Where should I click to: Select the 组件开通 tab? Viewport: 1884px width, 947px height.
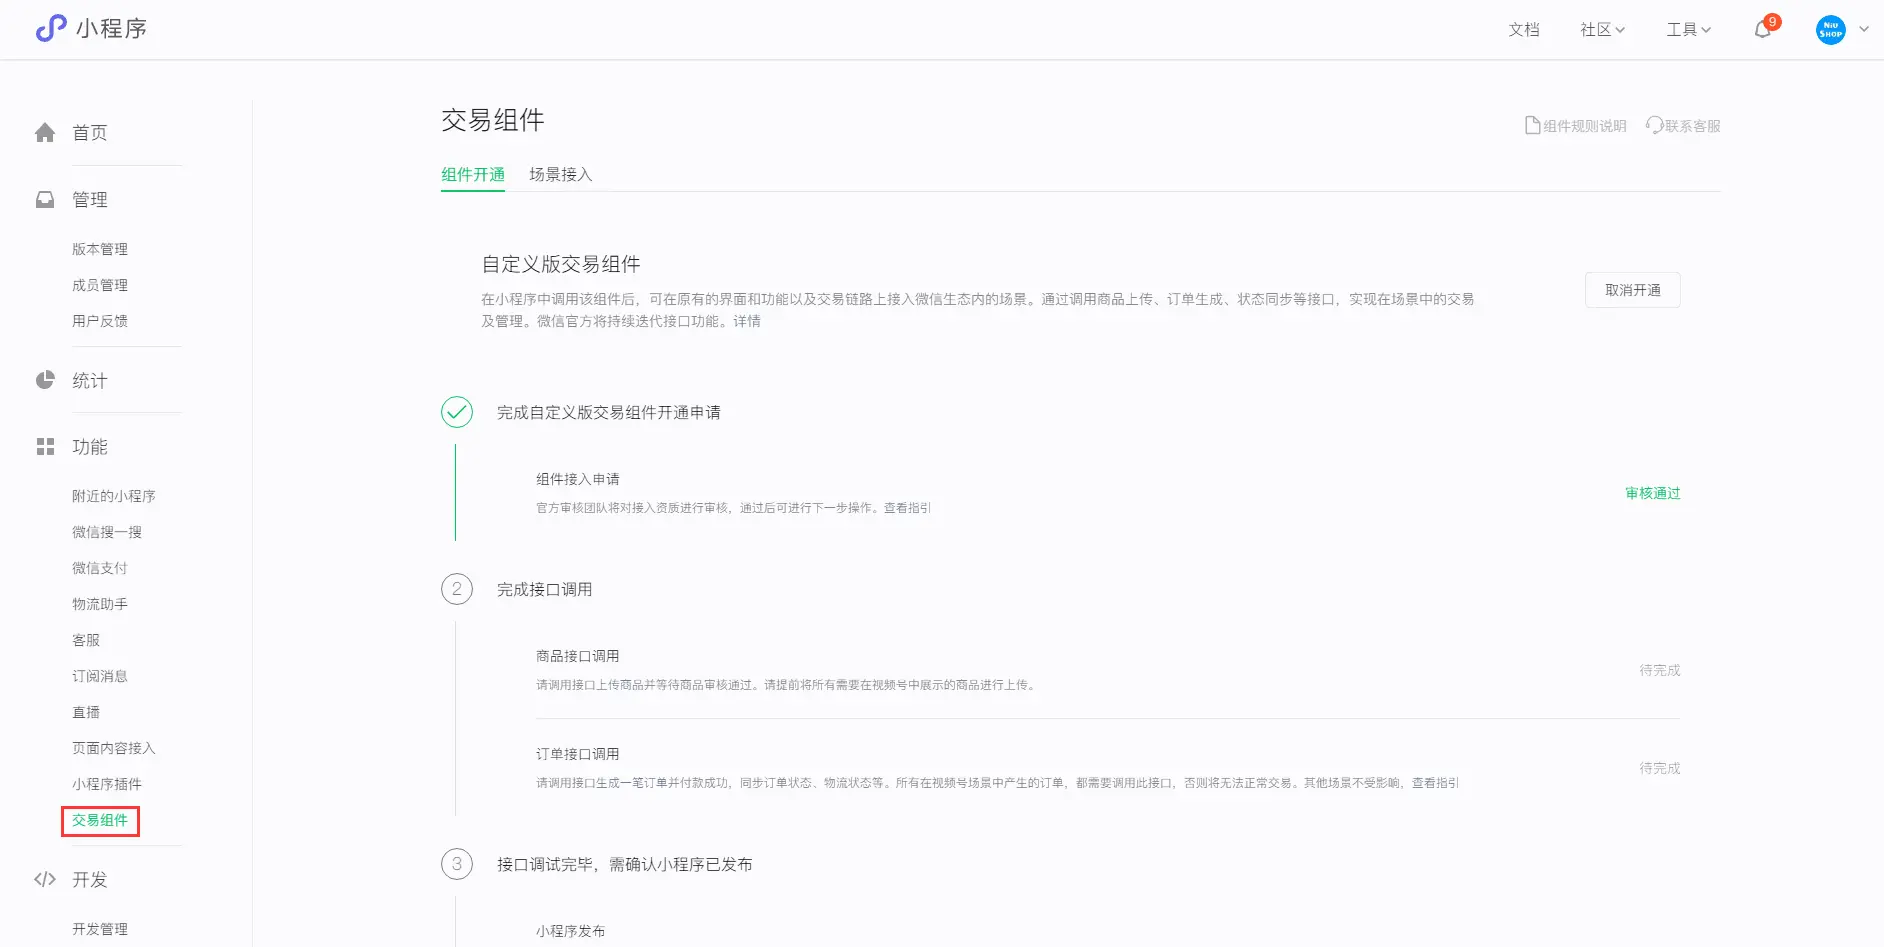473,174
